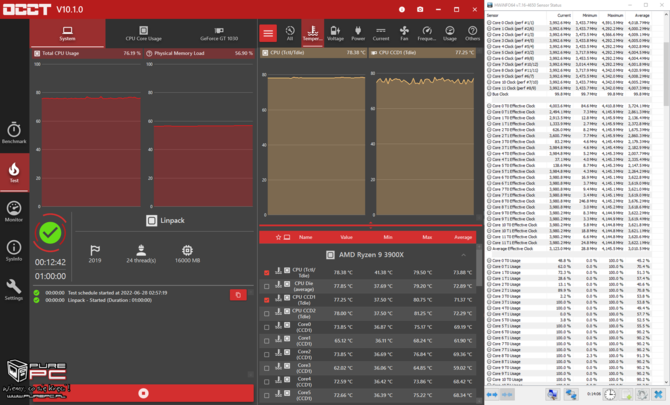Image resolution: width=670 pixels, height=405 pixels.
Task: Click HWiNFO scrollbar down arrow
Action: 666,382
